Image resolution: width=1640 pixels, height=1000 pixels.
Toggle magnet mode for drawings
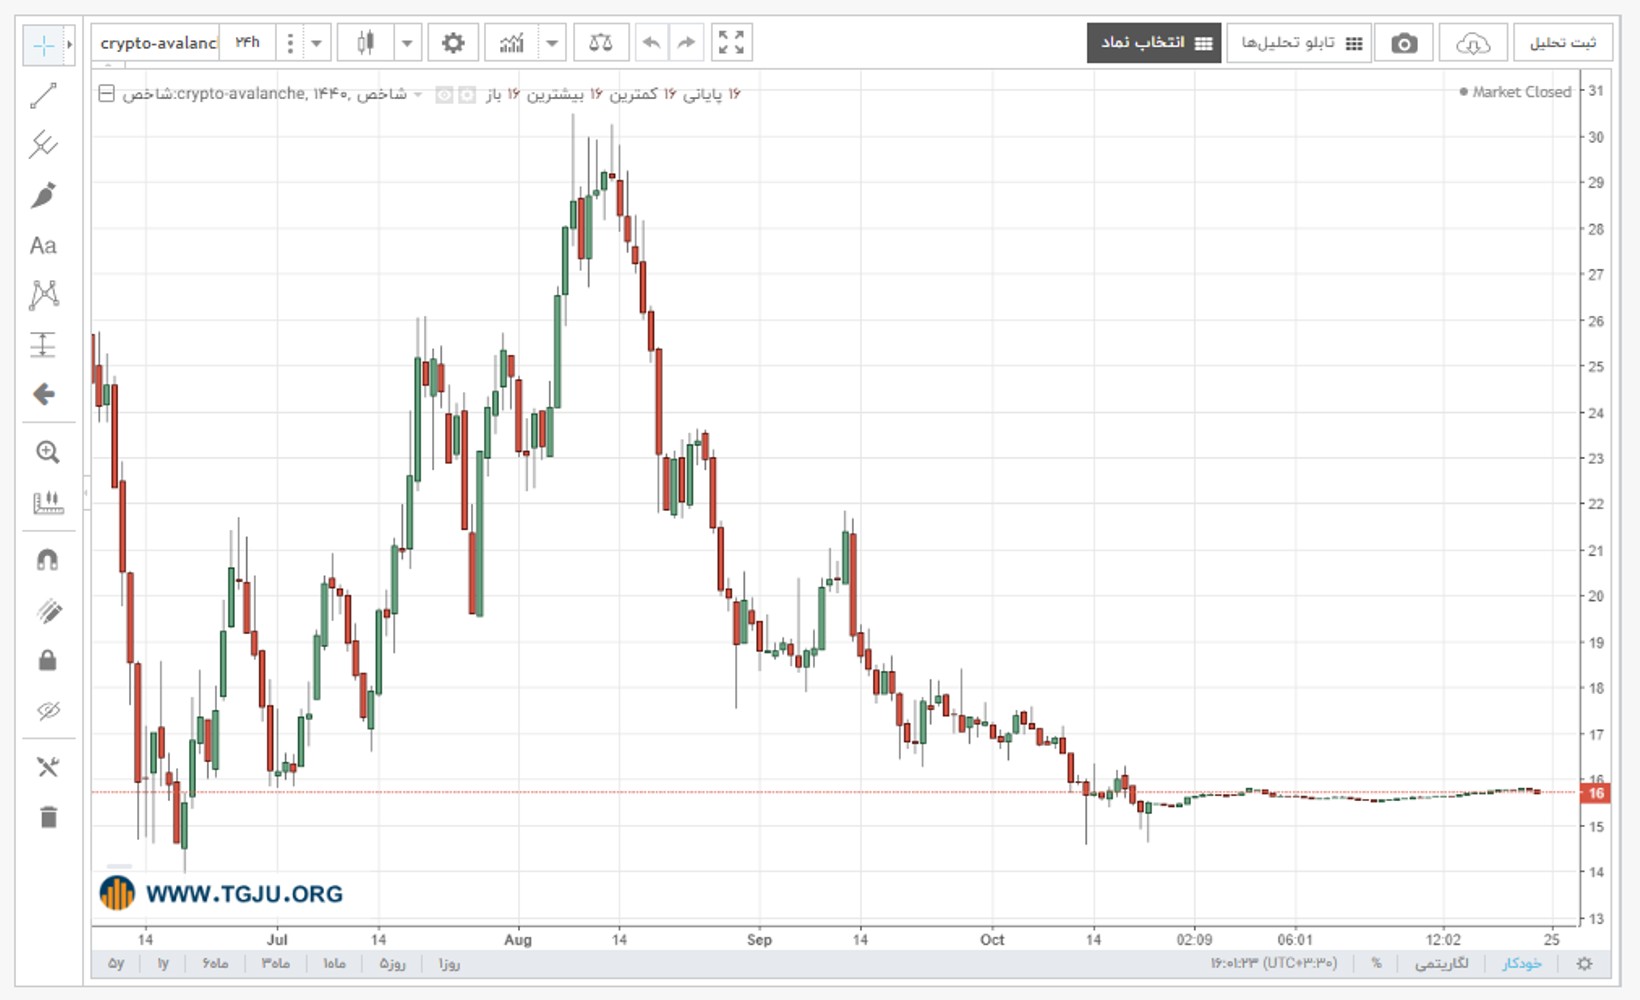[47, 560]
